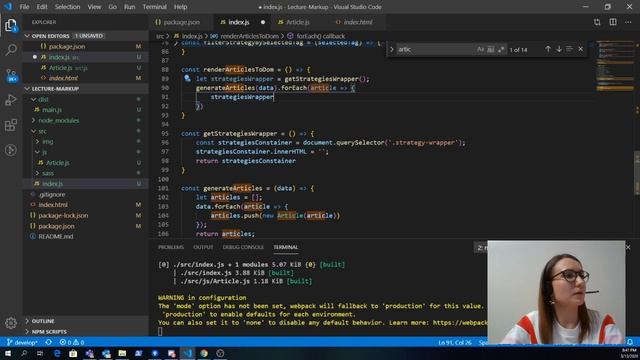Open the Run menu
The width and height of the screenshot is (640, 360).
pos(129,7)
